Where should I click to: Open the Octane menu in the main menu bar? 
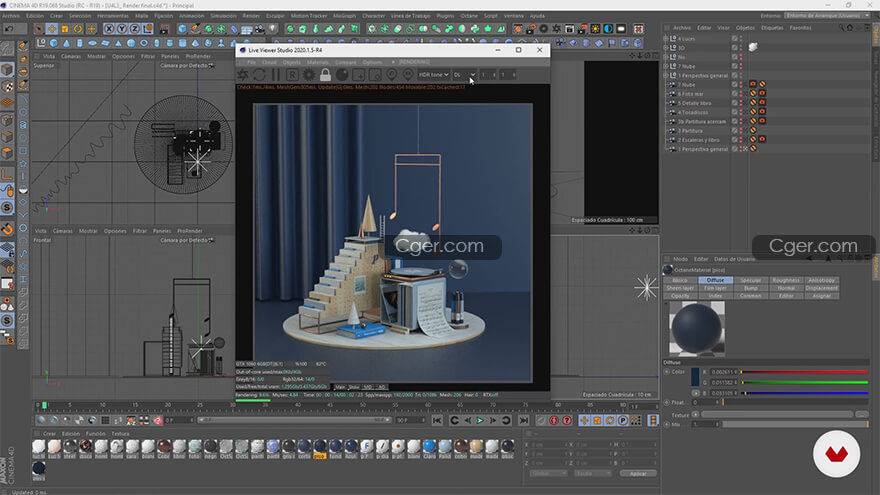[x=469, y=16]
